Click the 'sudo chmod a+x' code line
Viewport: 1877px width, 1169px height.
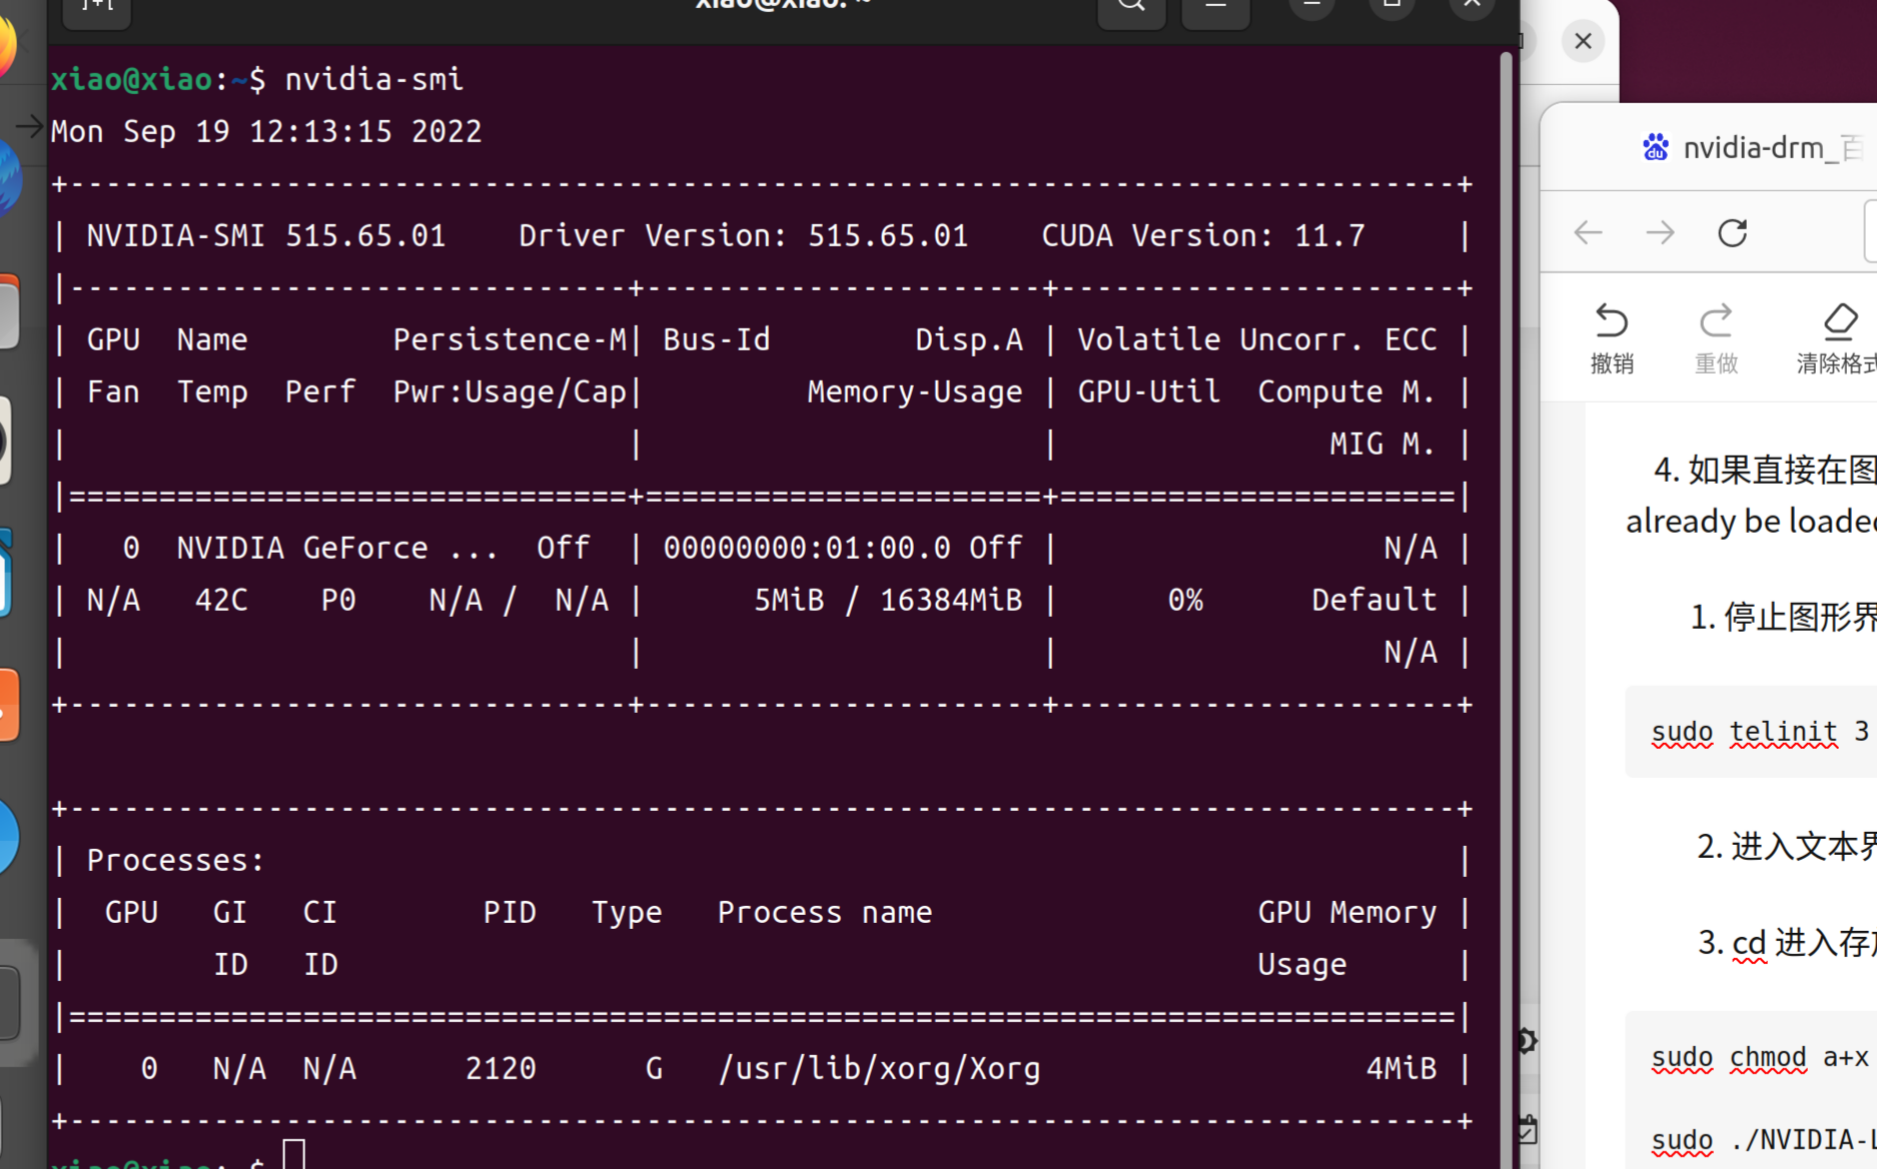pyautogui.click(x=1760, y=1057)
